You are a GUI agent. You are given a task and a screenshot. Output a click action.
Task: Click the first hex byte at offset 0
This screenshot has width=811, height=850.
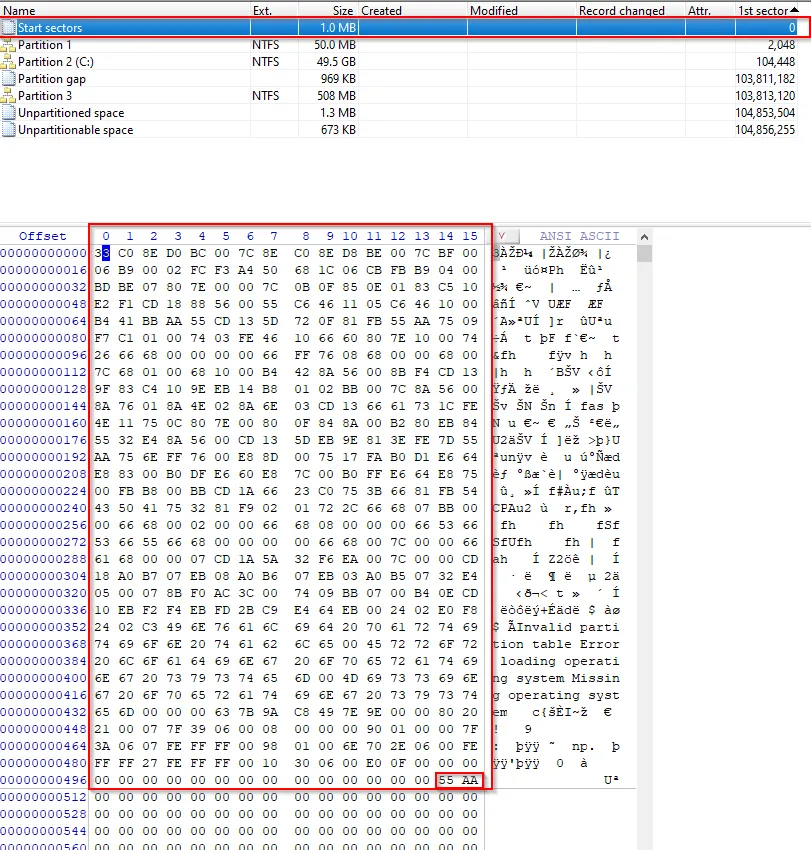click(x=104, y=253)
